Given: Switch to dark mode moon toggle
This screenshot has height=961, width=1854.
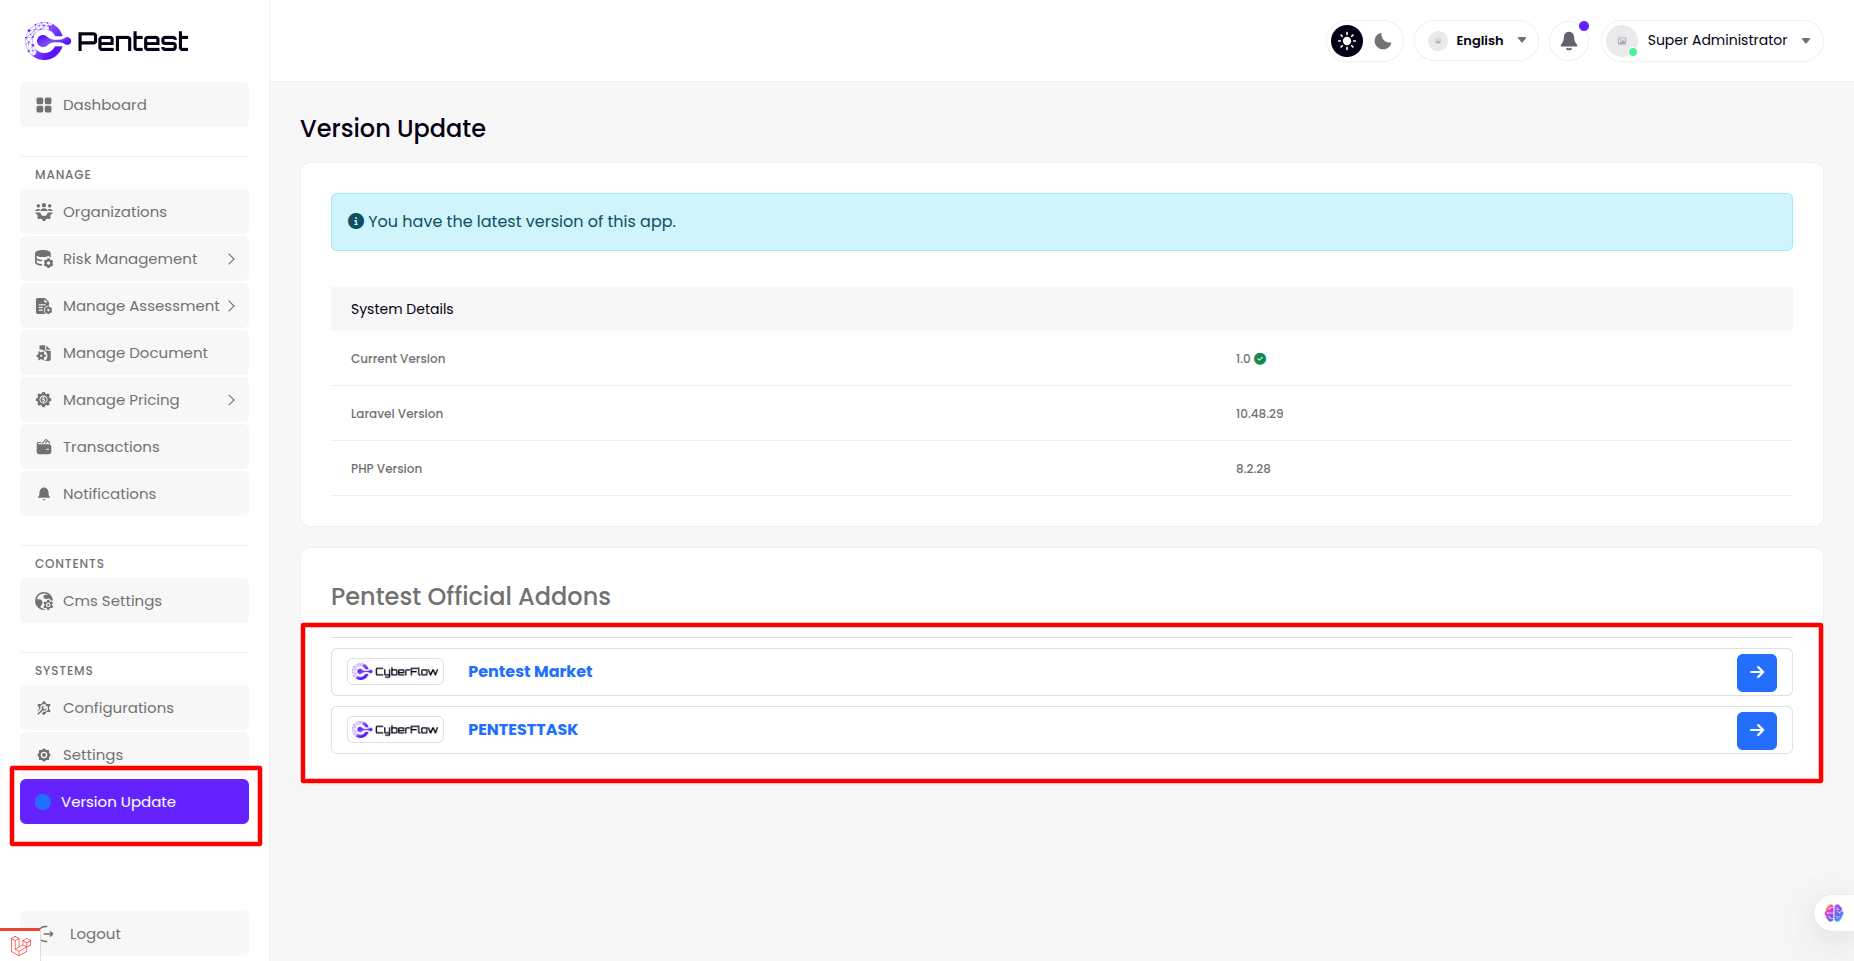Looking at the screenshot, I should (1383, 41).
